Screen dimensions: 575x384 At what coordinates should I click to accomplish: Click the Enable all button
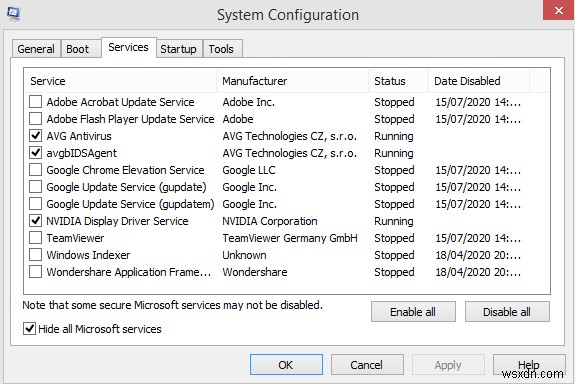[413, 312]
